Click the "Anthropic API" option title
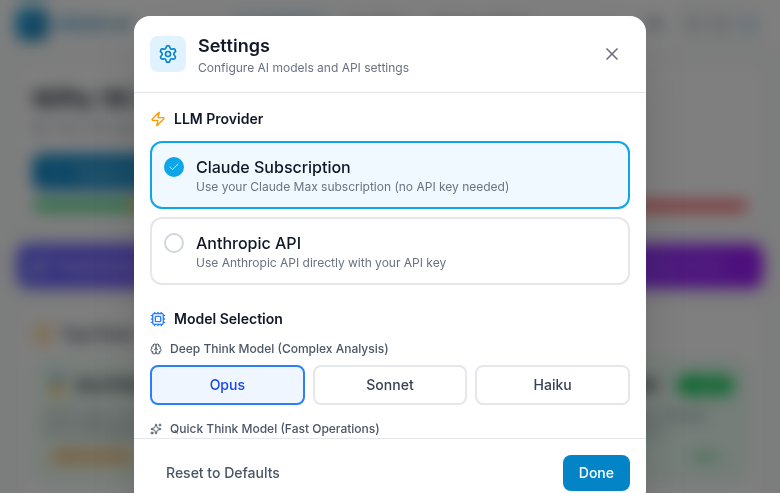The height and width of the screenshot is (493, 780). click(x=248, y=243)
